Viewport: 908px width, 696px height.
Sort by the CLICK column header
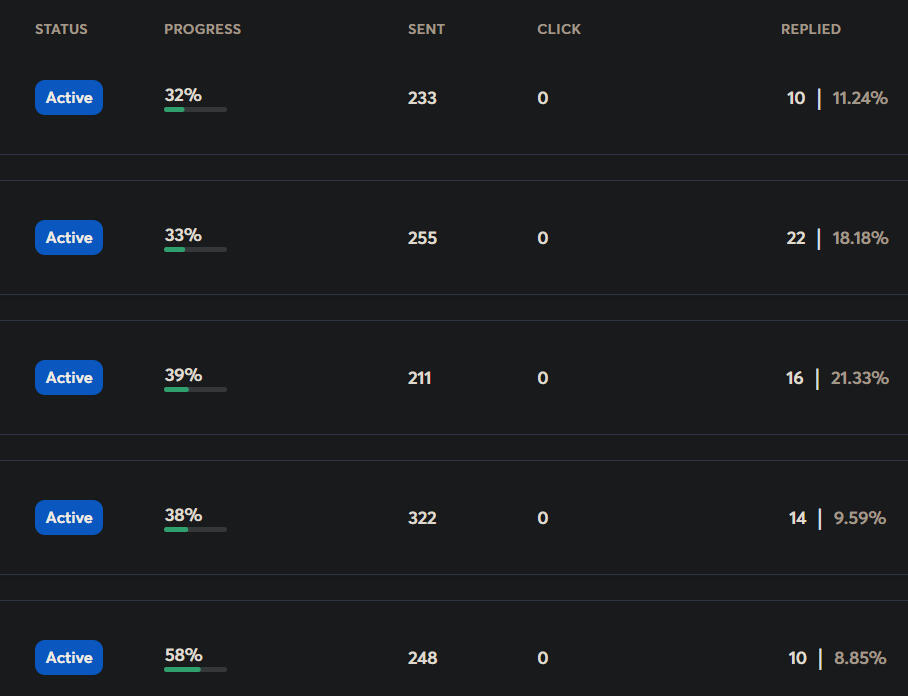[559, 29]
